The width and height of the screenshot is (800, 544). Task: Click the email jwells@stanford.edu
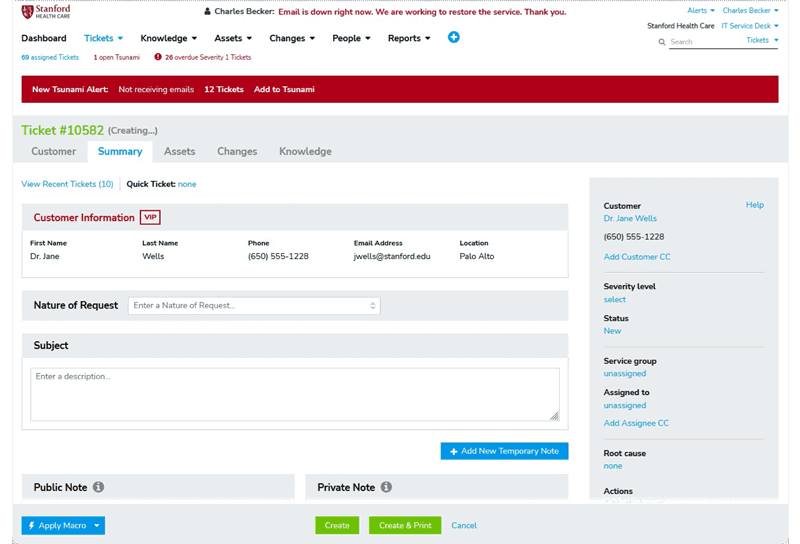(x=392, y=256)
